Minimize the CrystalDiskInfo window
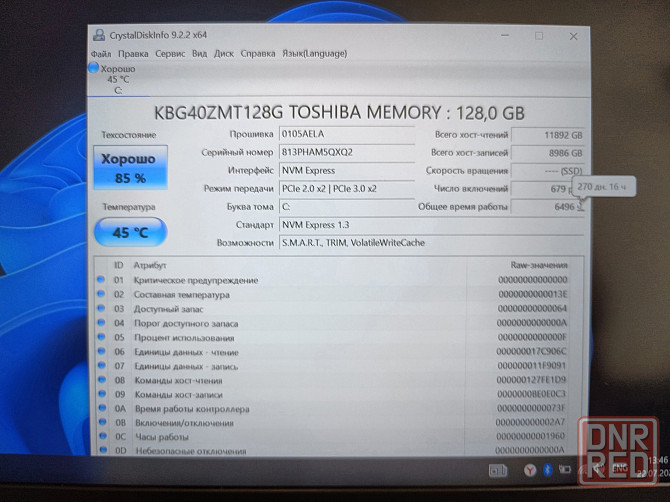The image size is (670, 502). click(x=505, y=36)
